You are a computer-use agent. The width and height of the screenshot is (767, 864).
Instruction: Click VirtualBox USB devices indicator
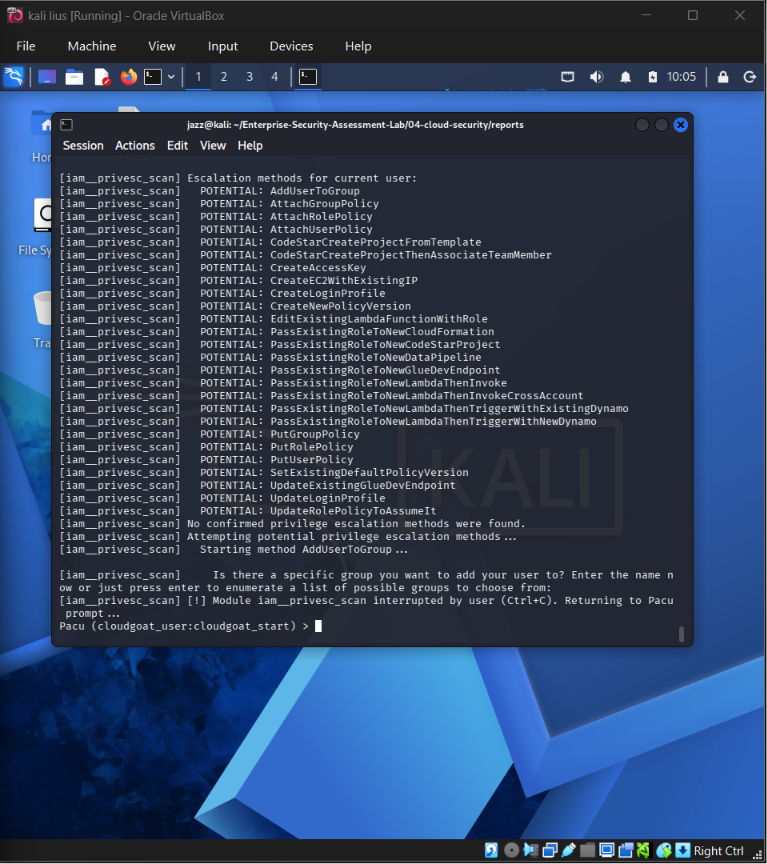coord(569,850)
